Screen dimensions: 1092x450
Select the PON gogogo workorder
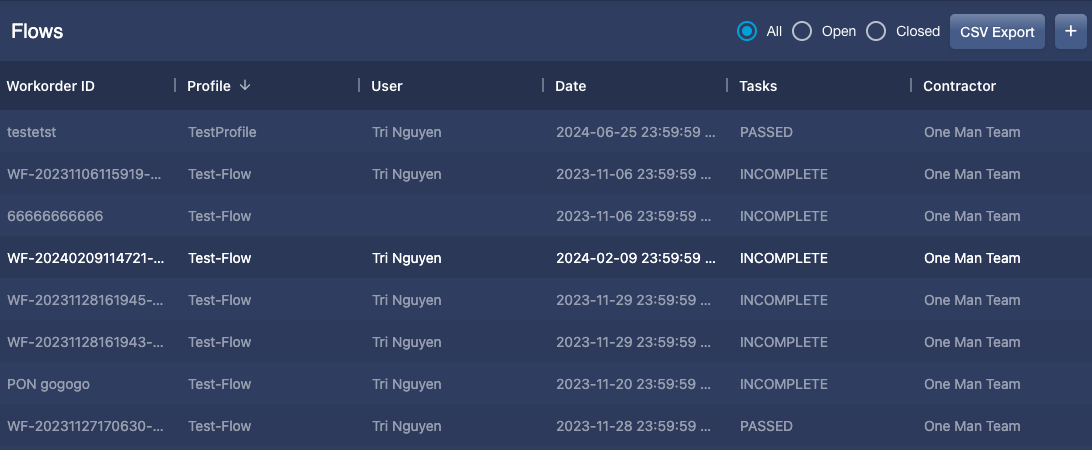[x=546, y=384]
